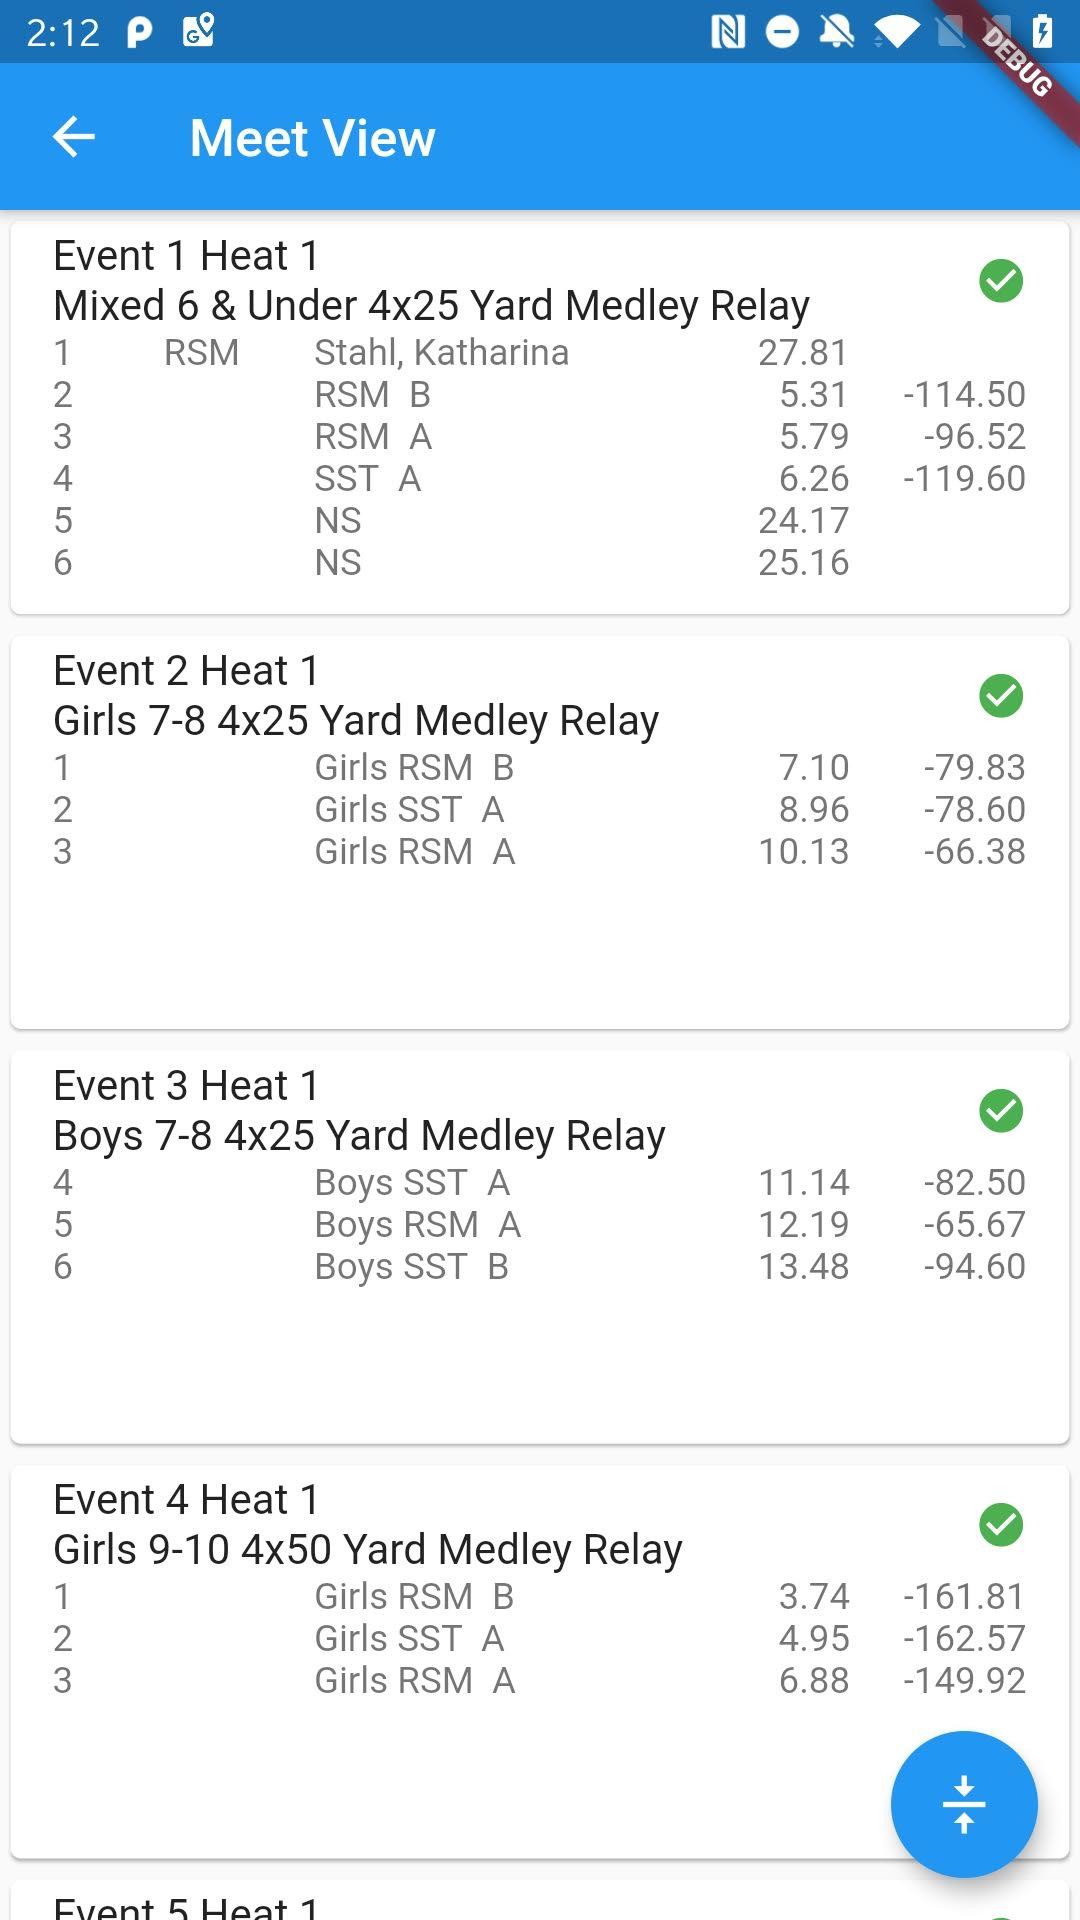Open Event 1 Heat 1 card title
The image size is (1080, 1920).
(x=187, y=256)
